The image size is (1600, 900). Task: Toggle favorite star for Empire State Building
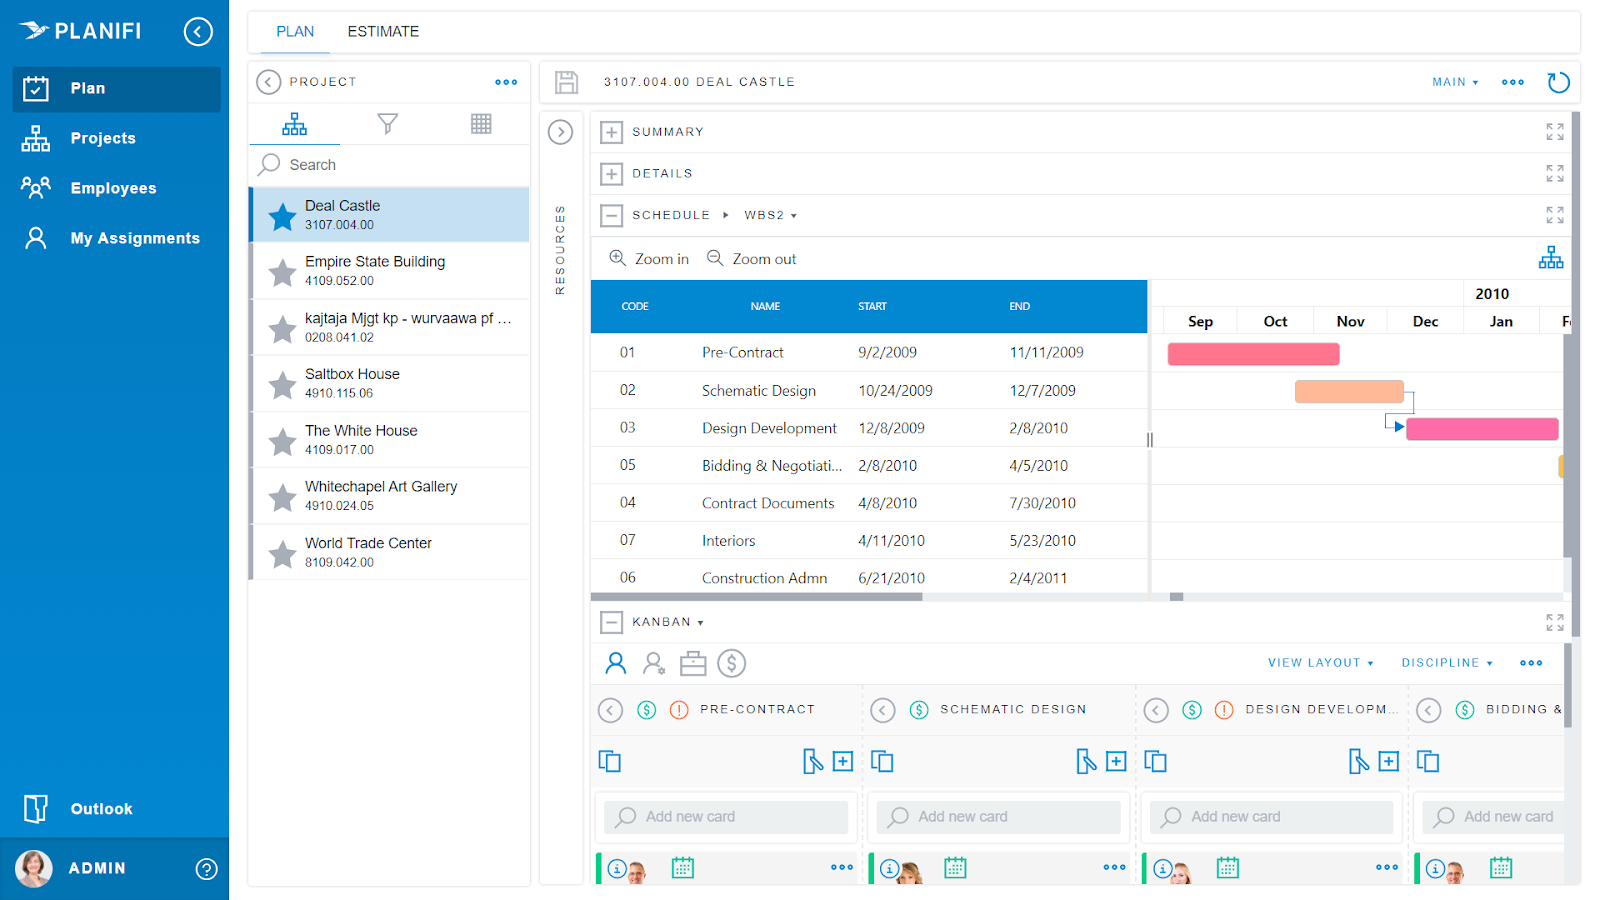(283, 271)
